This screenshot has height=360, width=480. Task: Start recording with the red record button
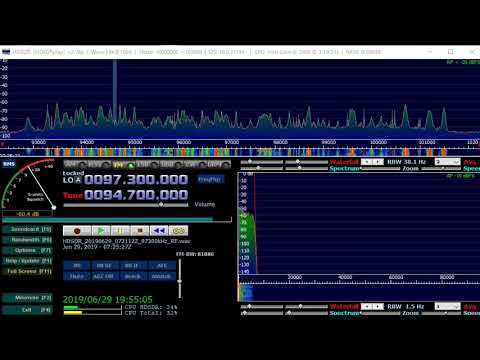tap(77, 231)
